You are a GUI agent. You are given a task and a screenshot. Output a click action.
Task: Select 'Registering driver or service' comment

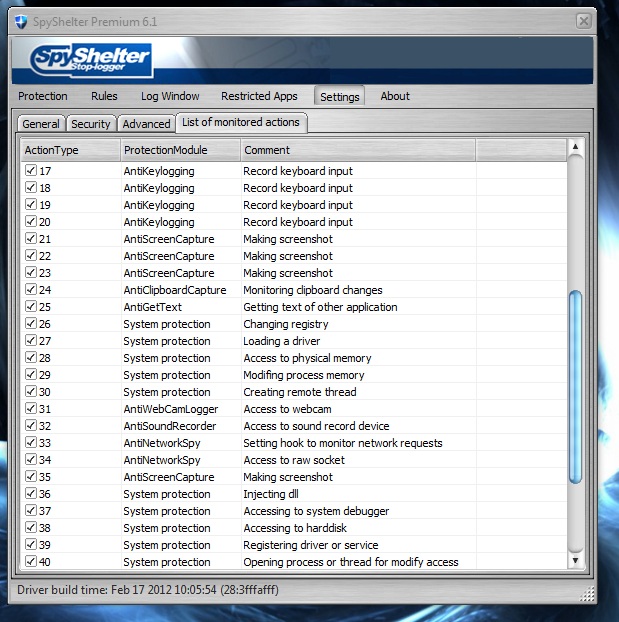pos(311,545)
